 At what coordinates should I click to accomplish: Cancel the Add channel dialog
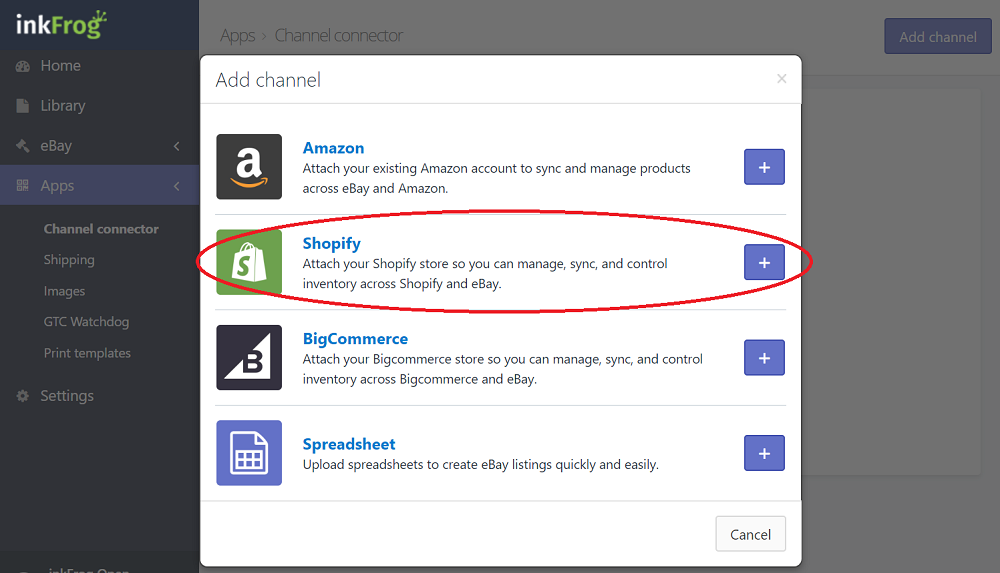click(750, 534)
